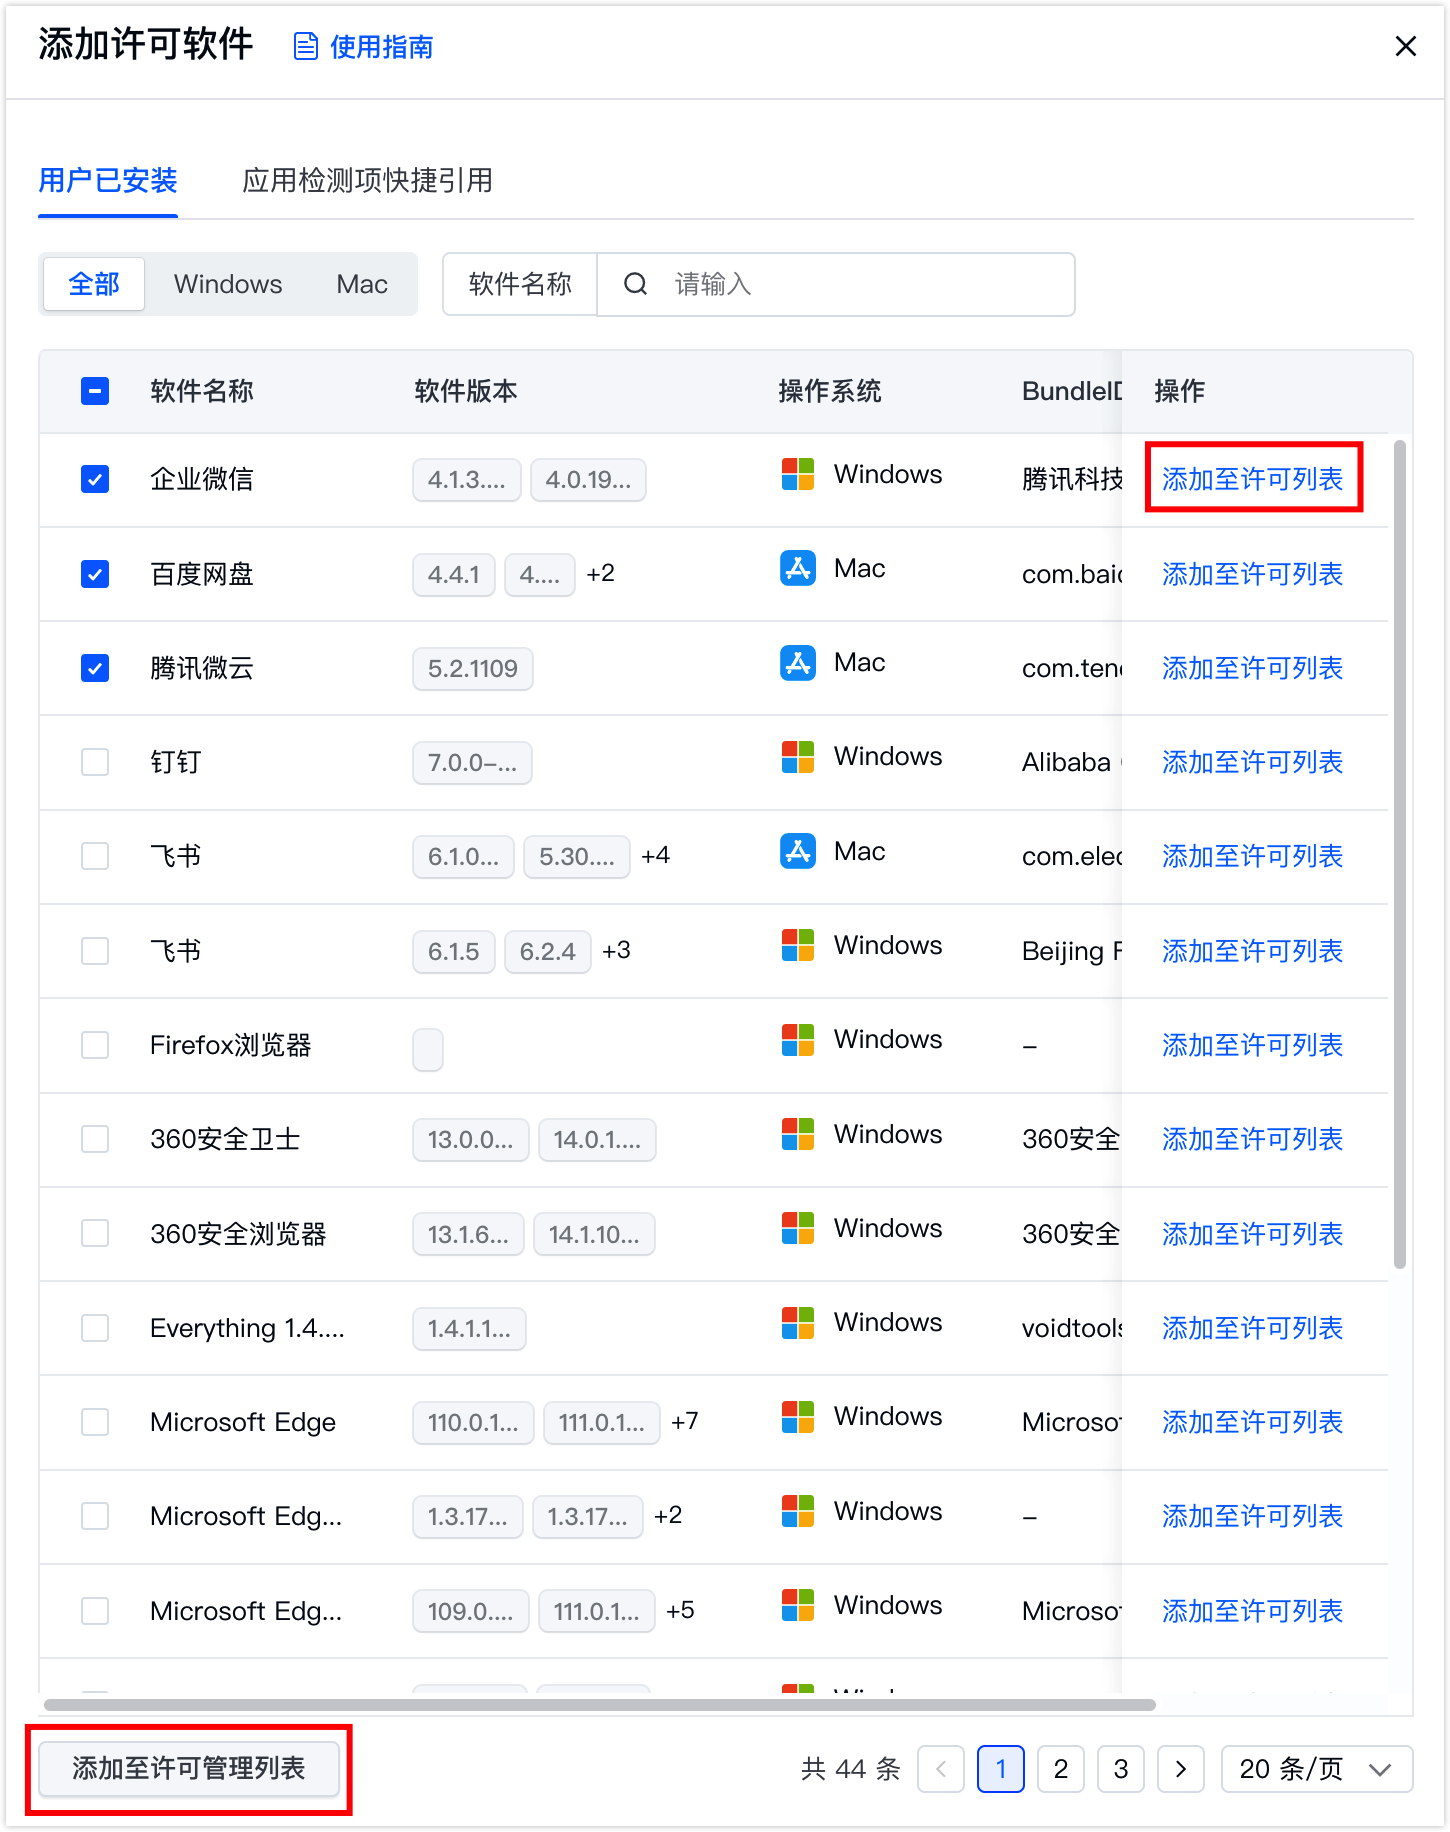1450x1832 pixels.
Task: Uncheck the 腾讯微云 checkbox
Action: coord(95,668)
